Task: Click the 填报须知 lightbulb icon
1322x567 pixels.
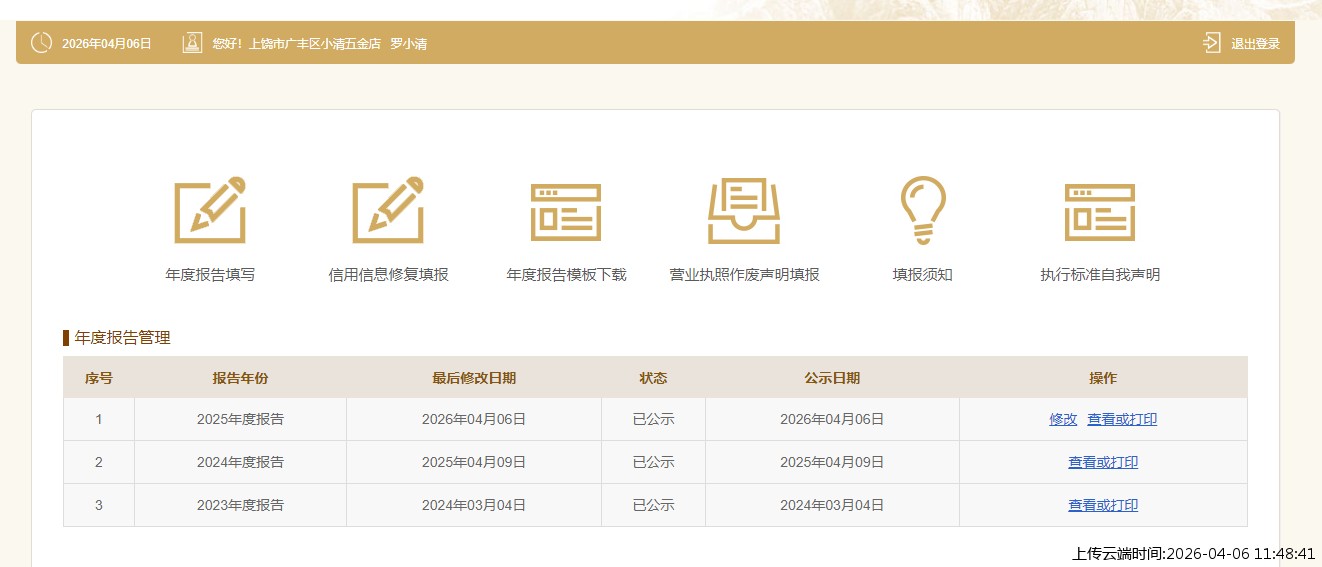Action: pyautogui.click(x=922, y=210)
